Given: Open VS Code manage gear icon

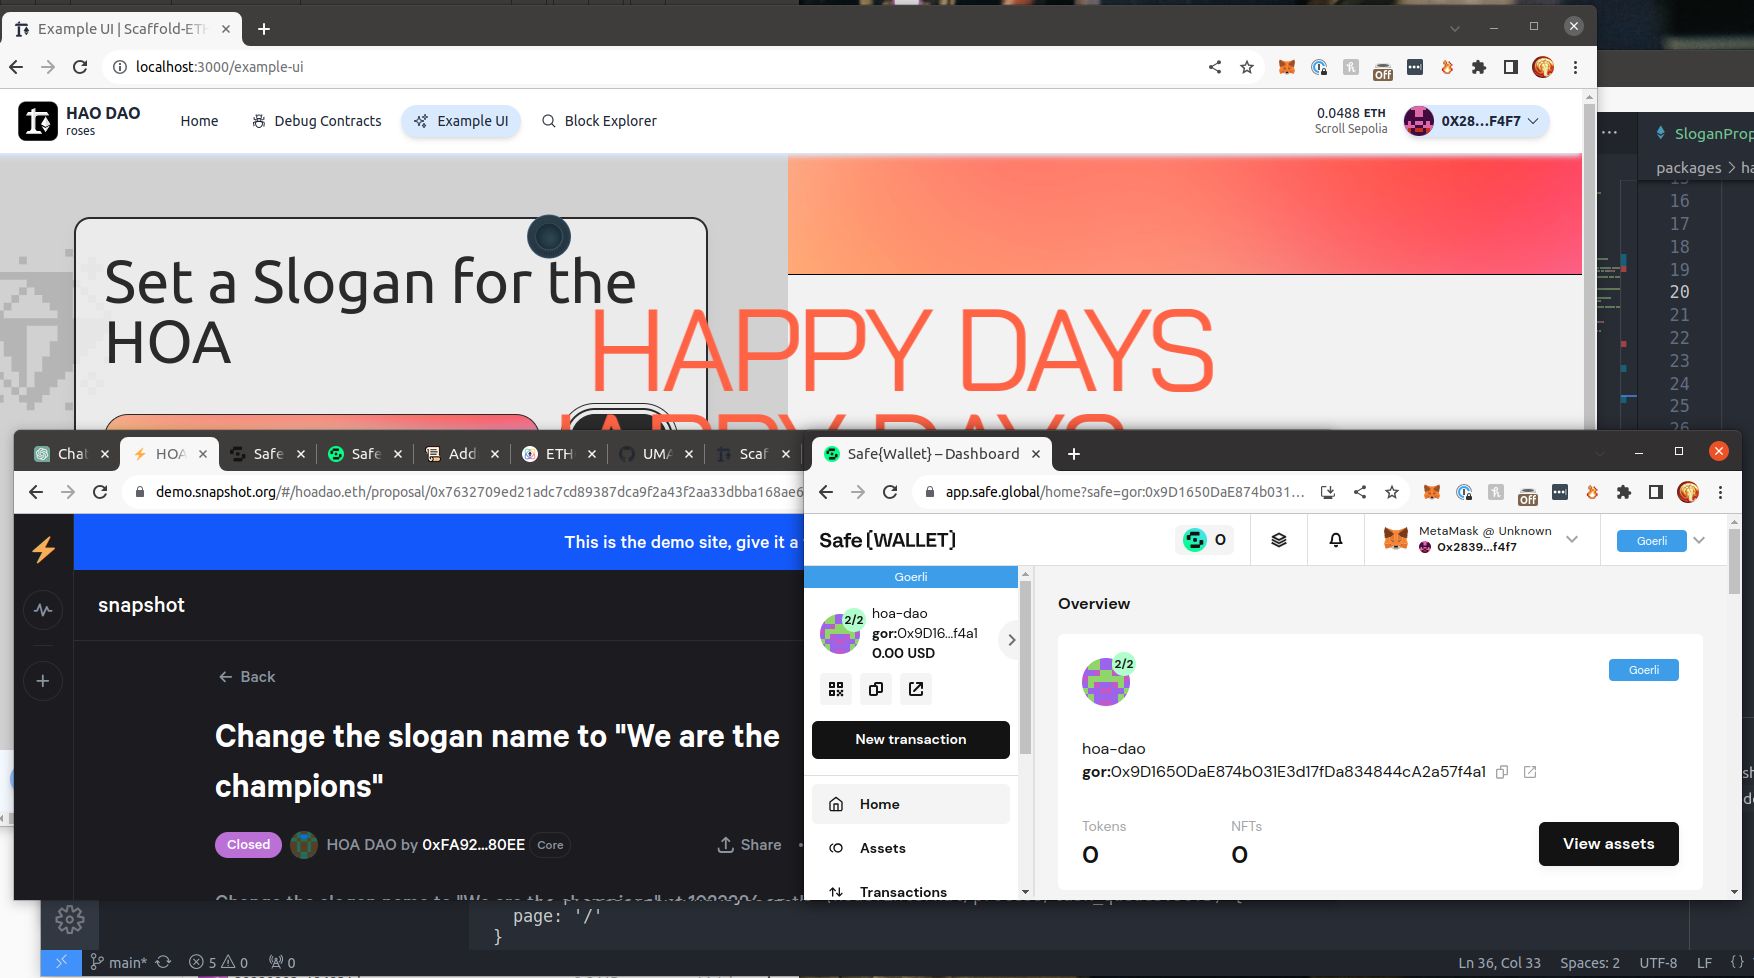Looking at the screenshot, I should tap(69, 920).
